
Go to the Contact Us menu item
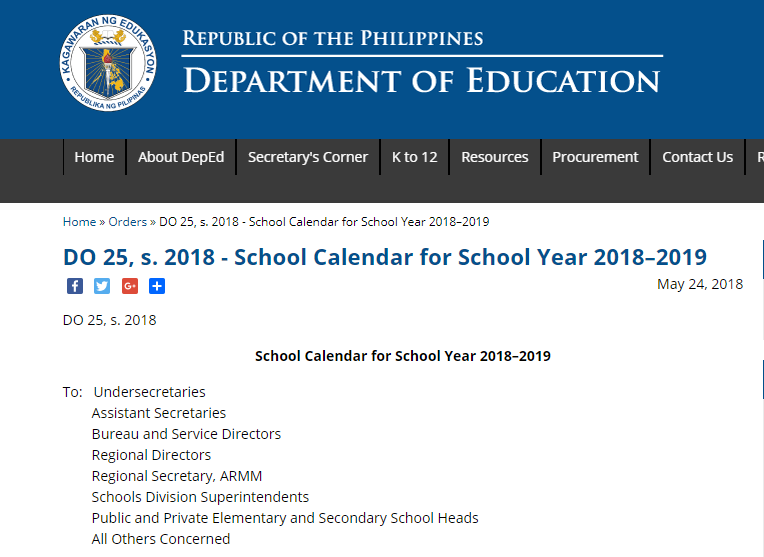pos(697,157)
